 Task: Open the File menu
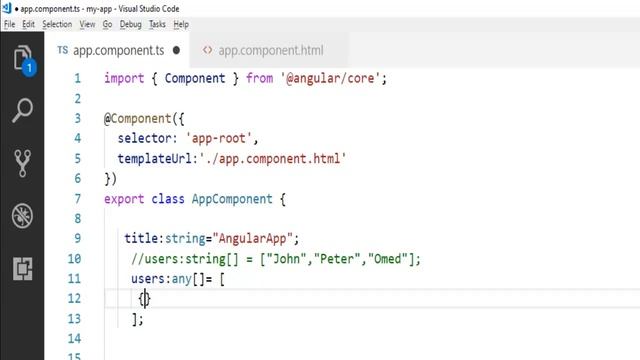9,24
